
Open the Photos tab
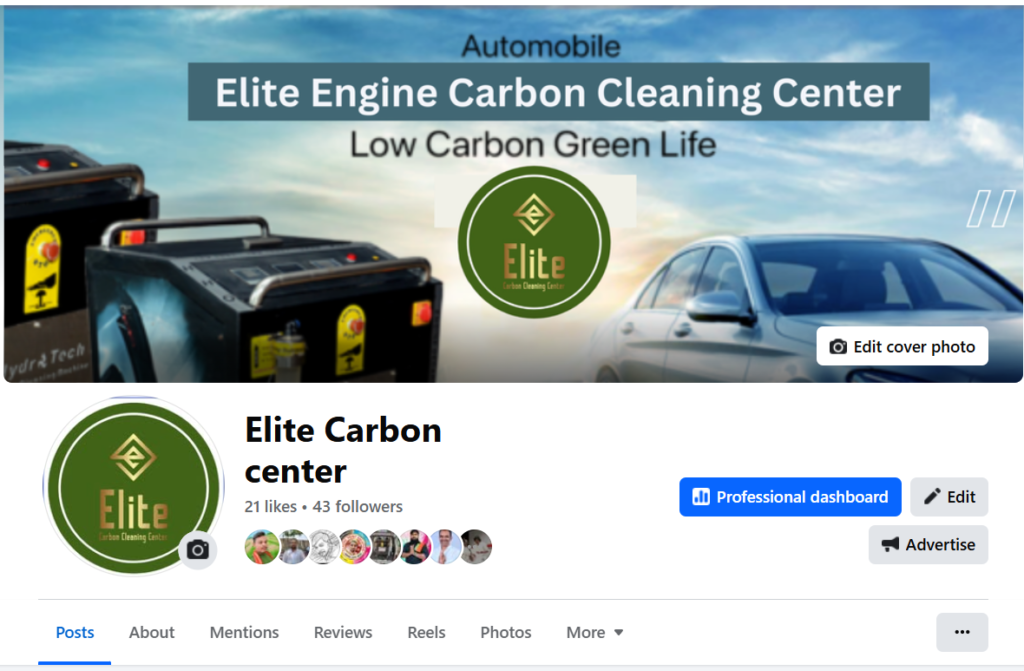505,632
